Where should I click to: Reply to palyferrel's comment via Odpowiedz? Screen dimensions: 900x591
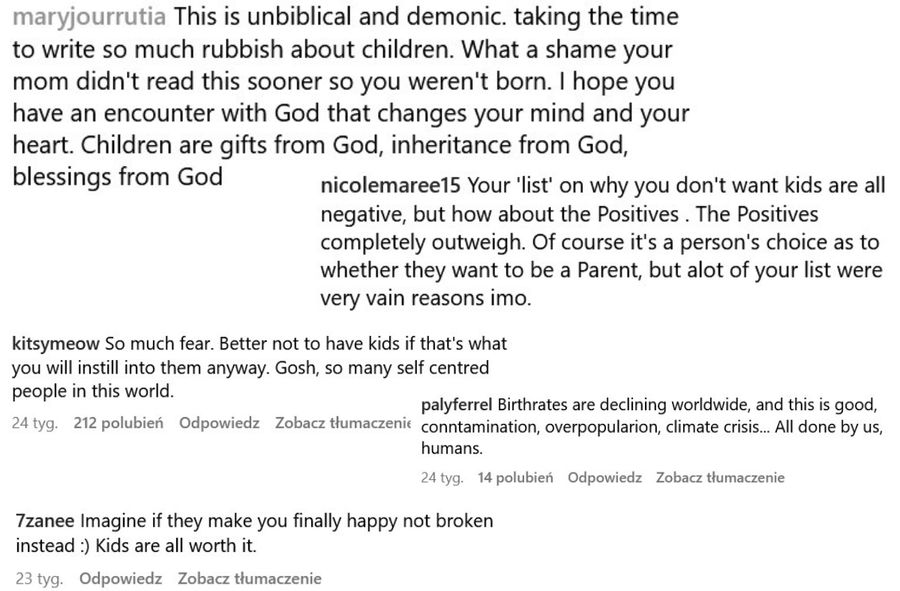[x=604, y=477]
